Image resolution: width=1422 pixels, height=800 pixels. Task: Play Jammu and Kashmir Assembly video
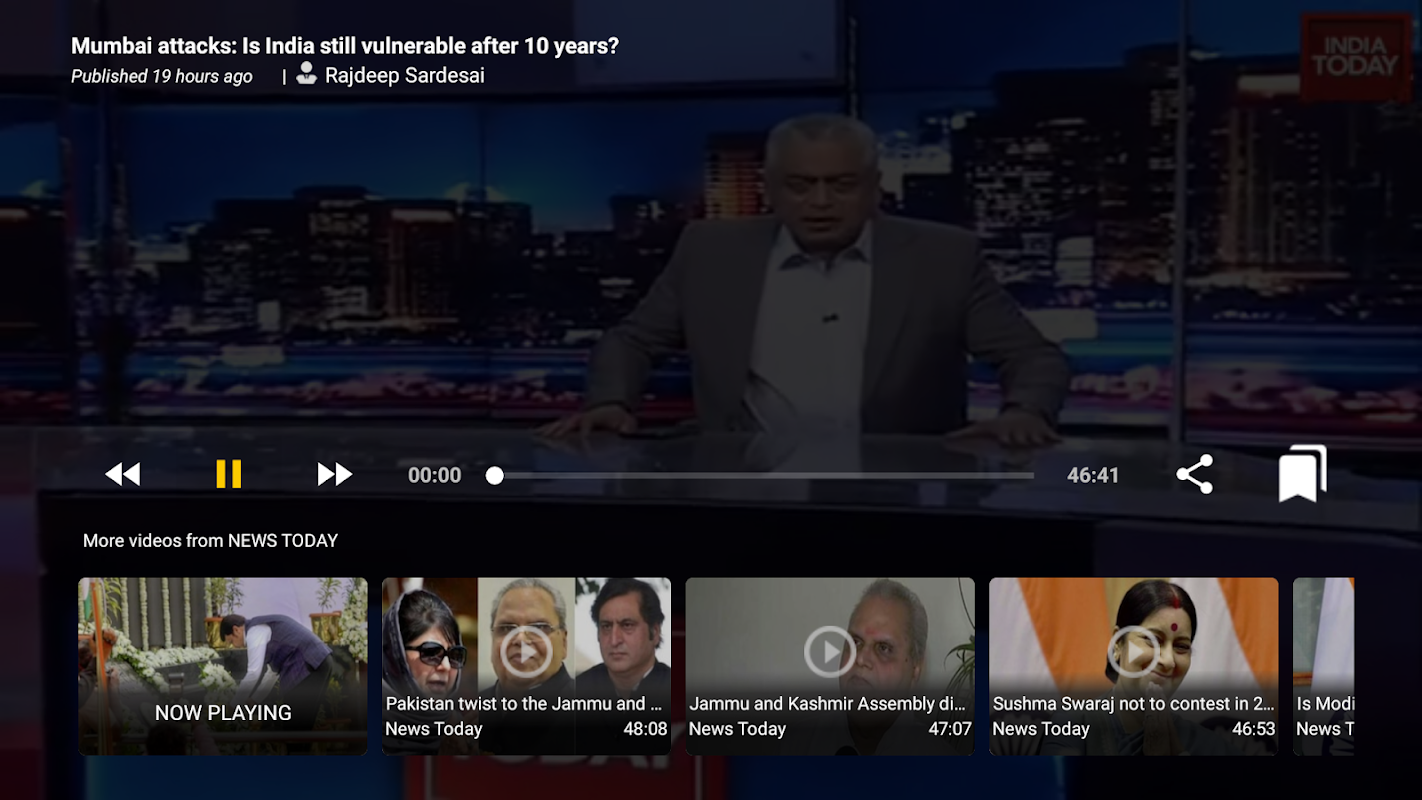(x=830, y=666)
